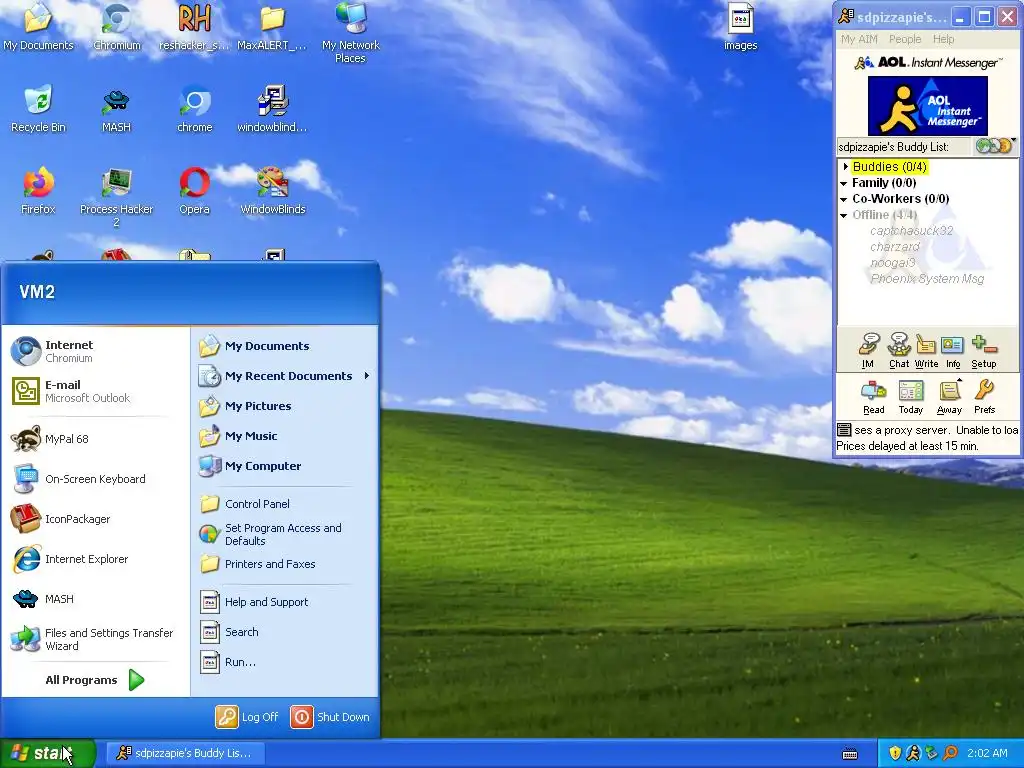Click the AIM running-man tray icon
Screen dimensions: 1024x768
click(913, 753)
